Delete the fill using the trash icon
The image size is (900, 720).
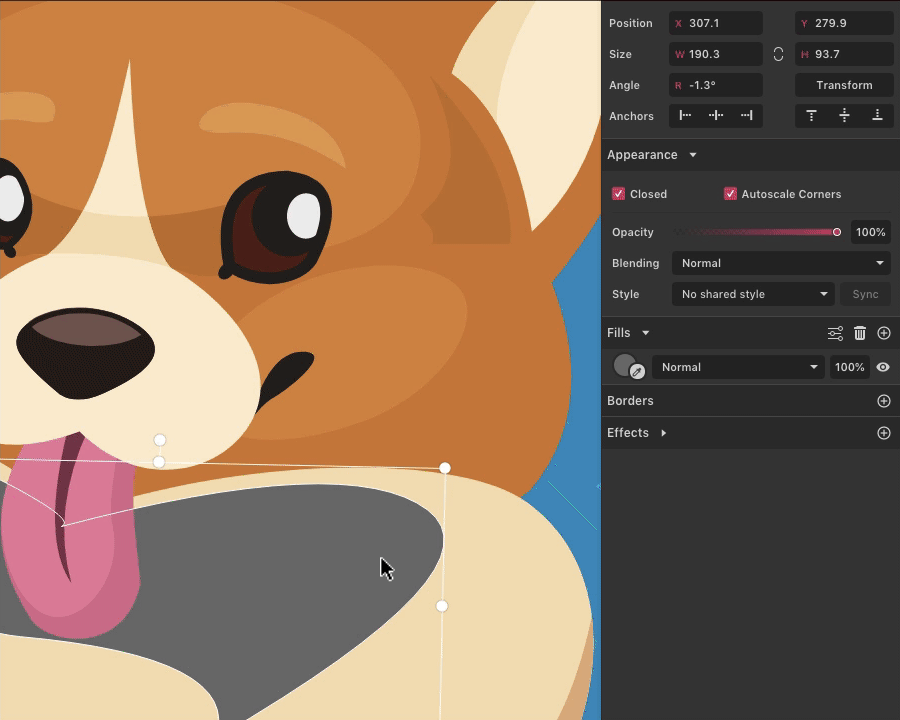pyautogui.click(x=860, y=333)
